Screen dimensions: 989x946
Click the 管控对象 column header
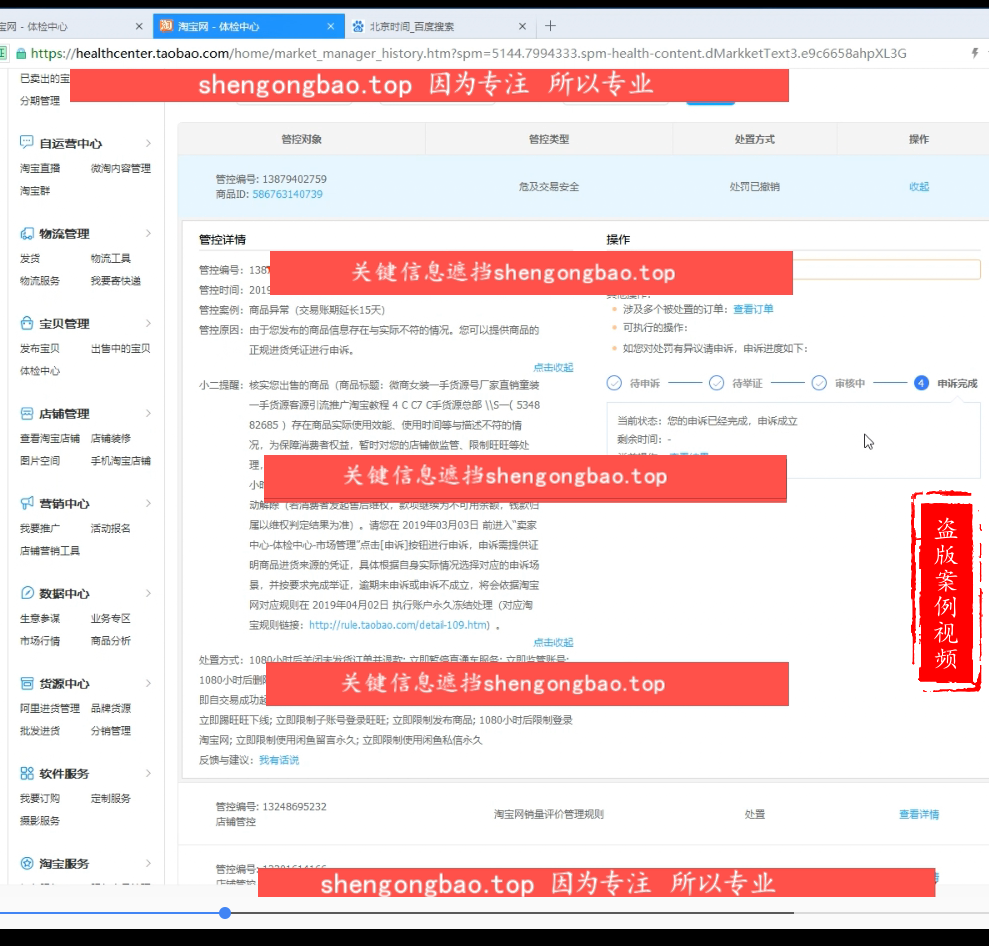pyautogui.click(x=301, y=139)
